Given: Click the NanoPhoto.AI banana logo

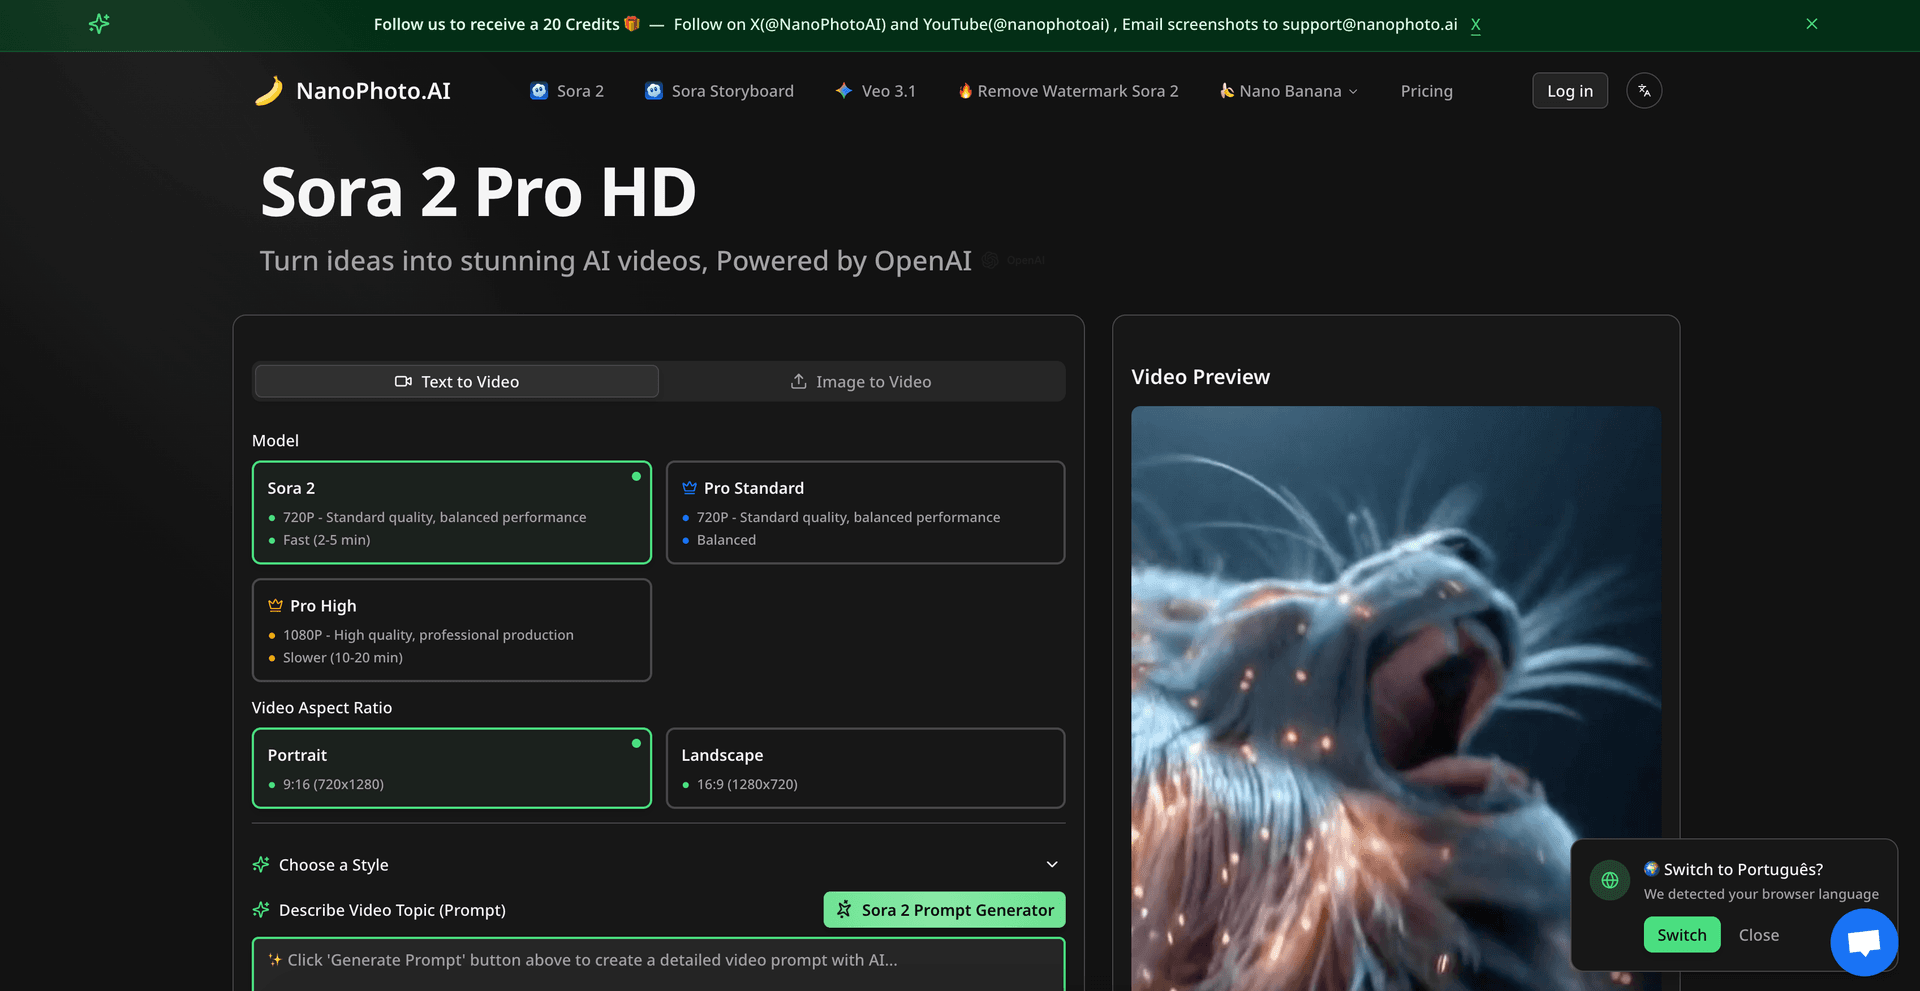Looking at the screenshot, I should click(x=269, y=91).
